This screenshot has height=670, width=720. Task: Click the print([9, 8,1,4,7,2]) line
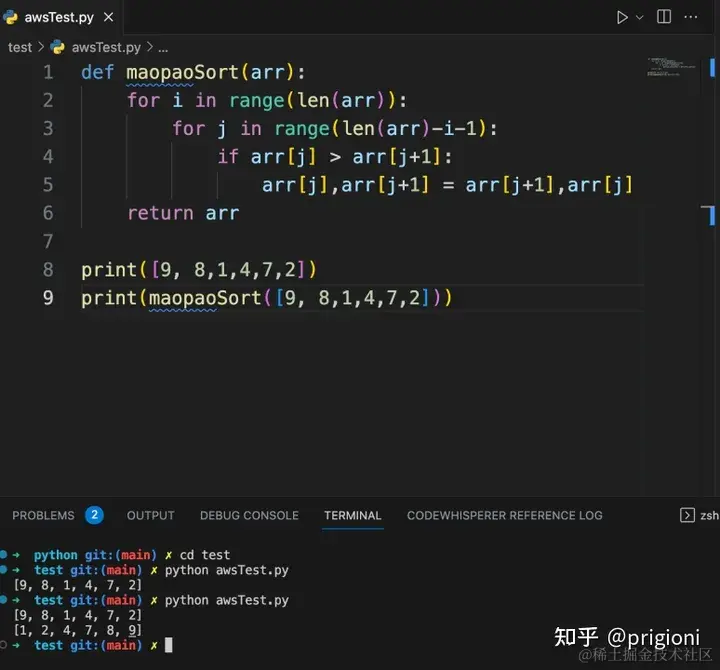pos(199,270)
